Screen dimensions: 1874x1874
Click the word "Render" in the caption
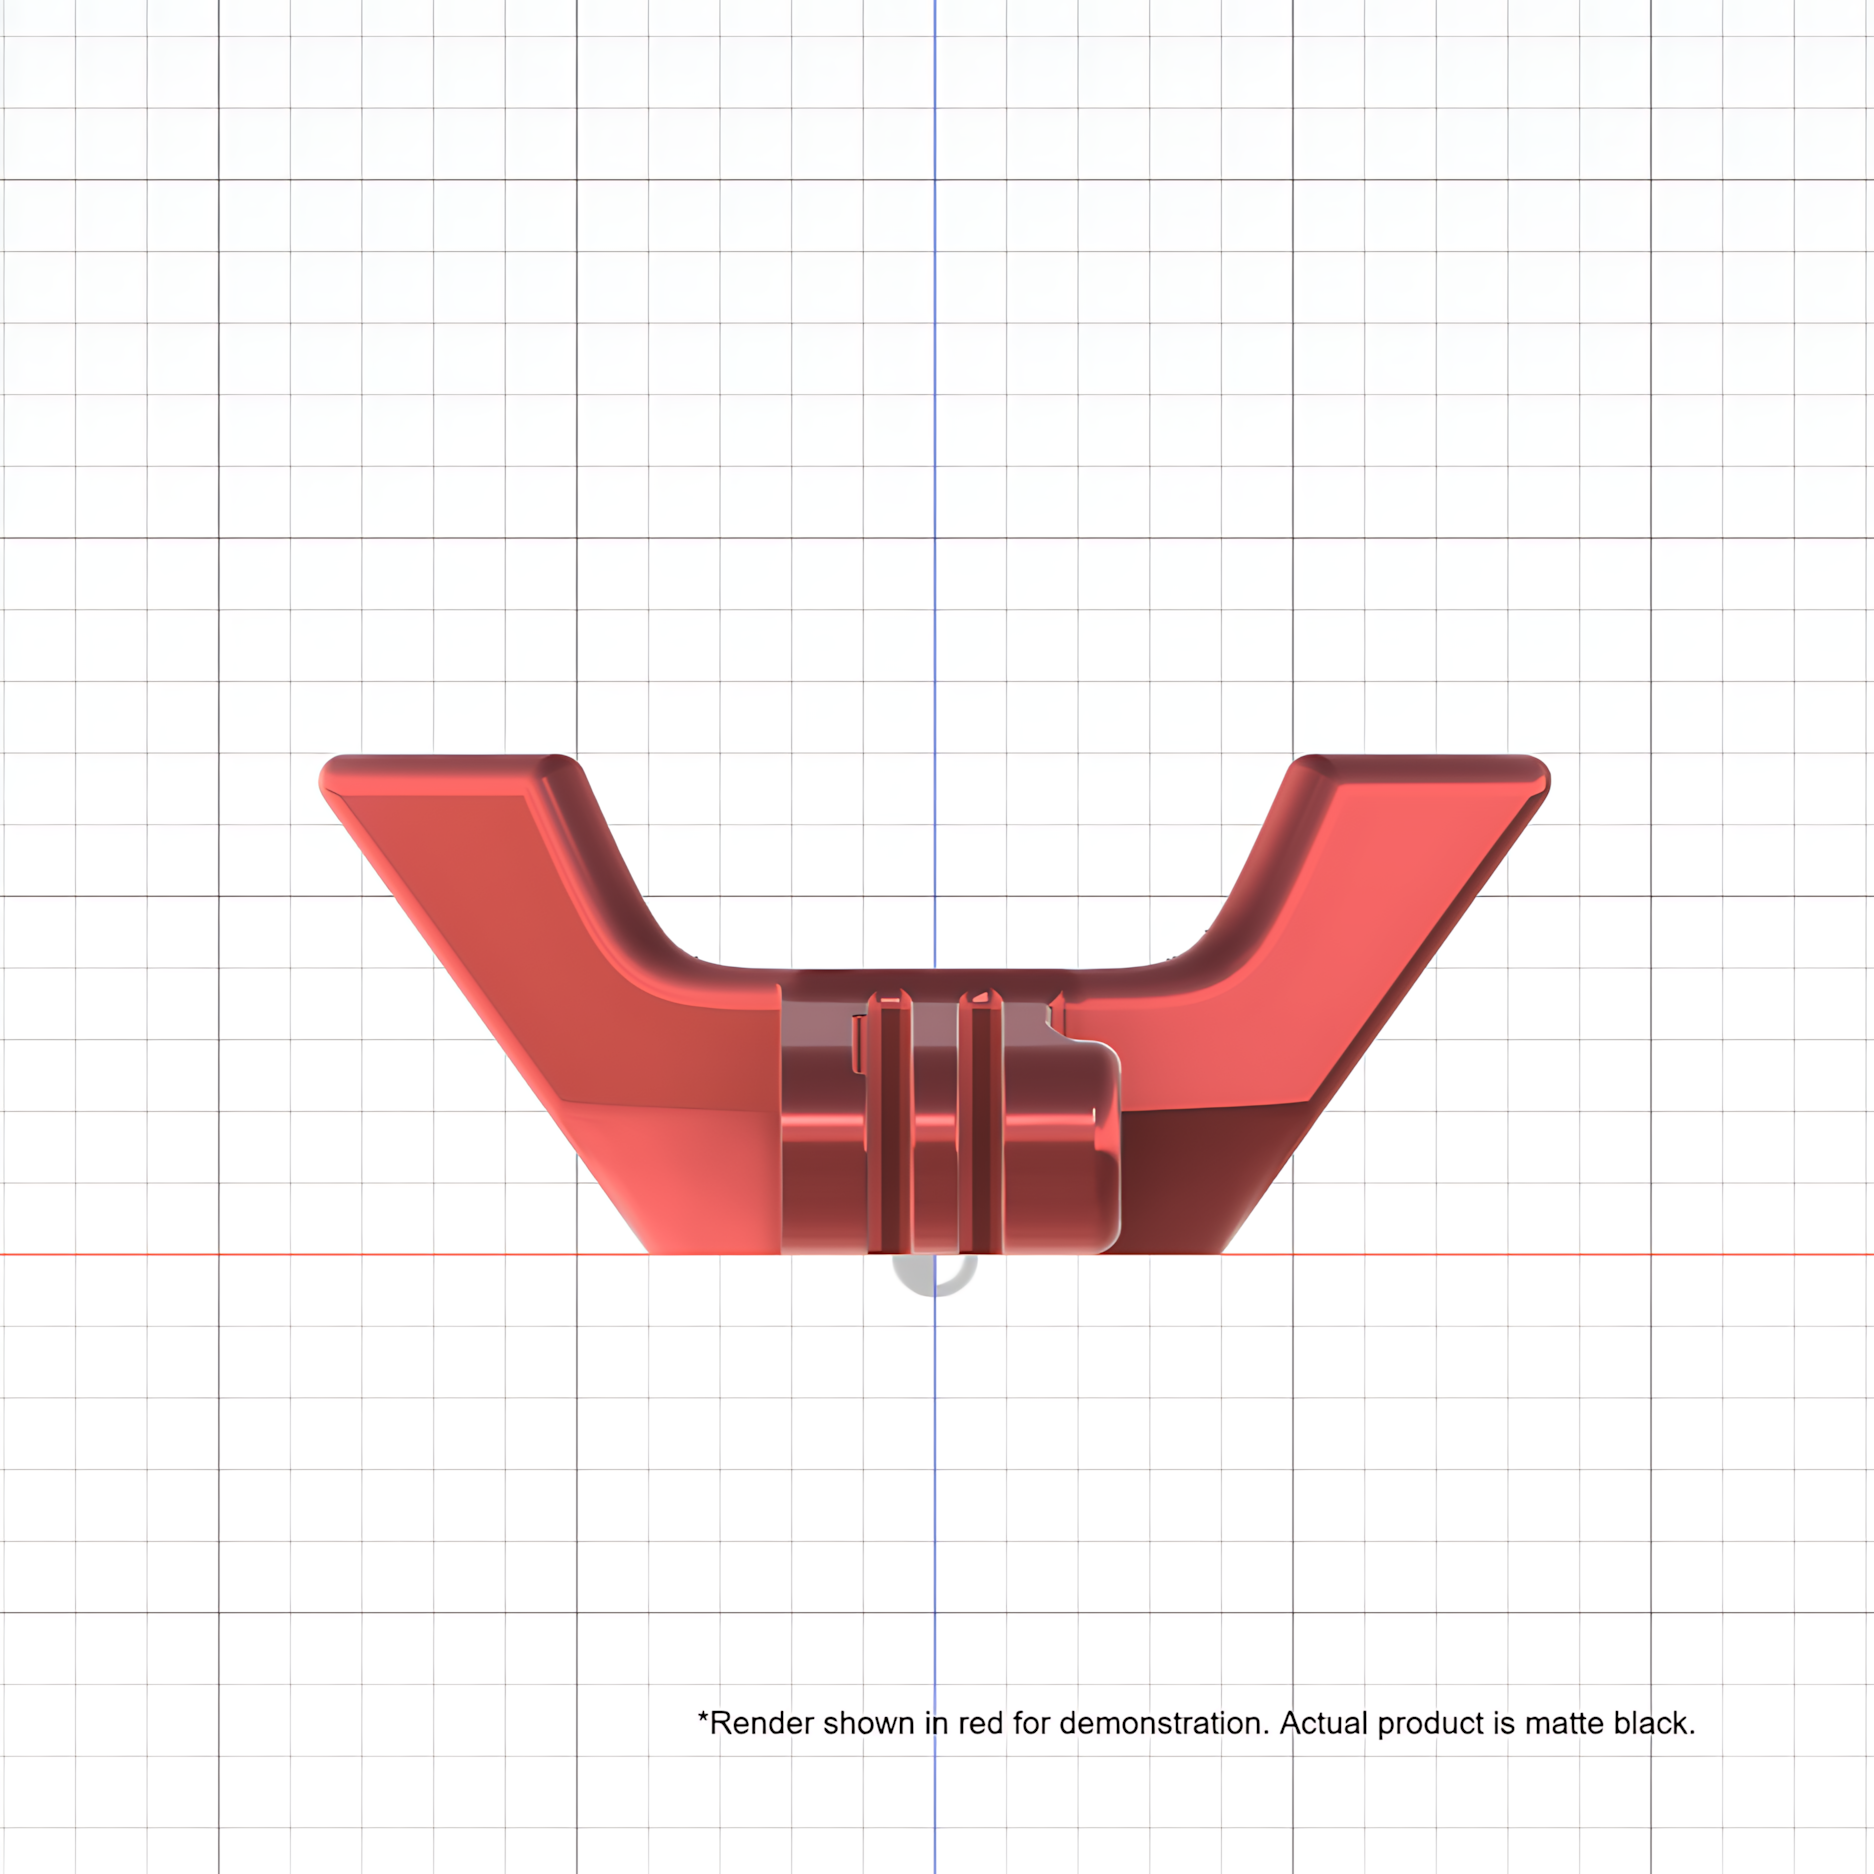pos(762,1723)
